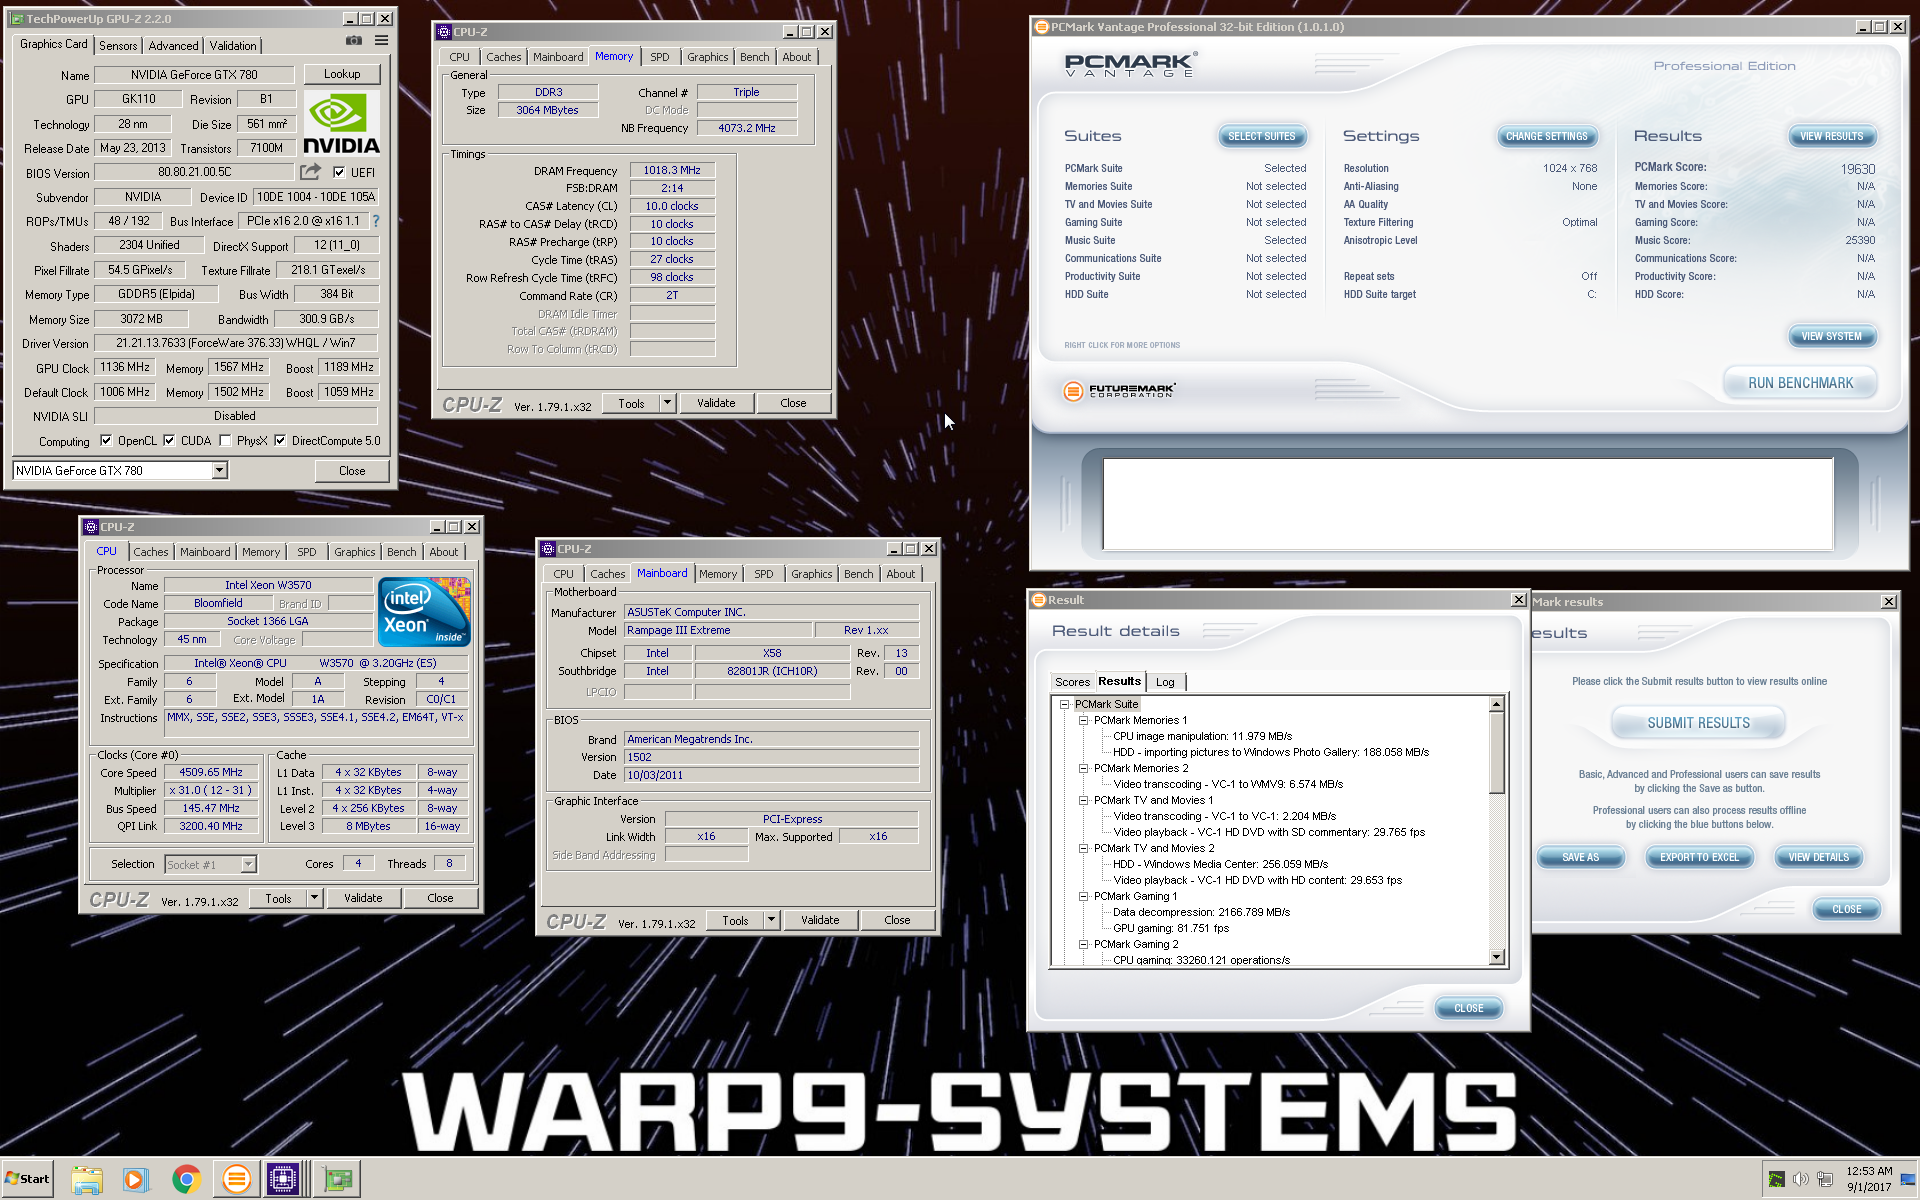Switch to the orange PCMark Vantage taskbar icon
Viewport: 1920px width, 1200px height.
pos(236,1179)
